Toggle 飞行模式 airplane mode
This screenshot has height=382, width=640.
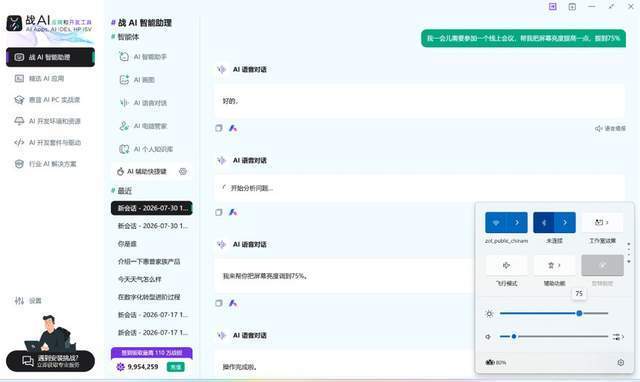(x=506, y=265)
